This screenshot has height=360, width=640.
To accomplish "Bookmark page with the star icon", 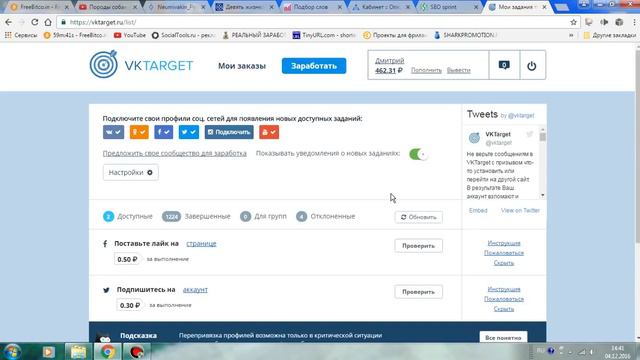I will tap(573, 22).
